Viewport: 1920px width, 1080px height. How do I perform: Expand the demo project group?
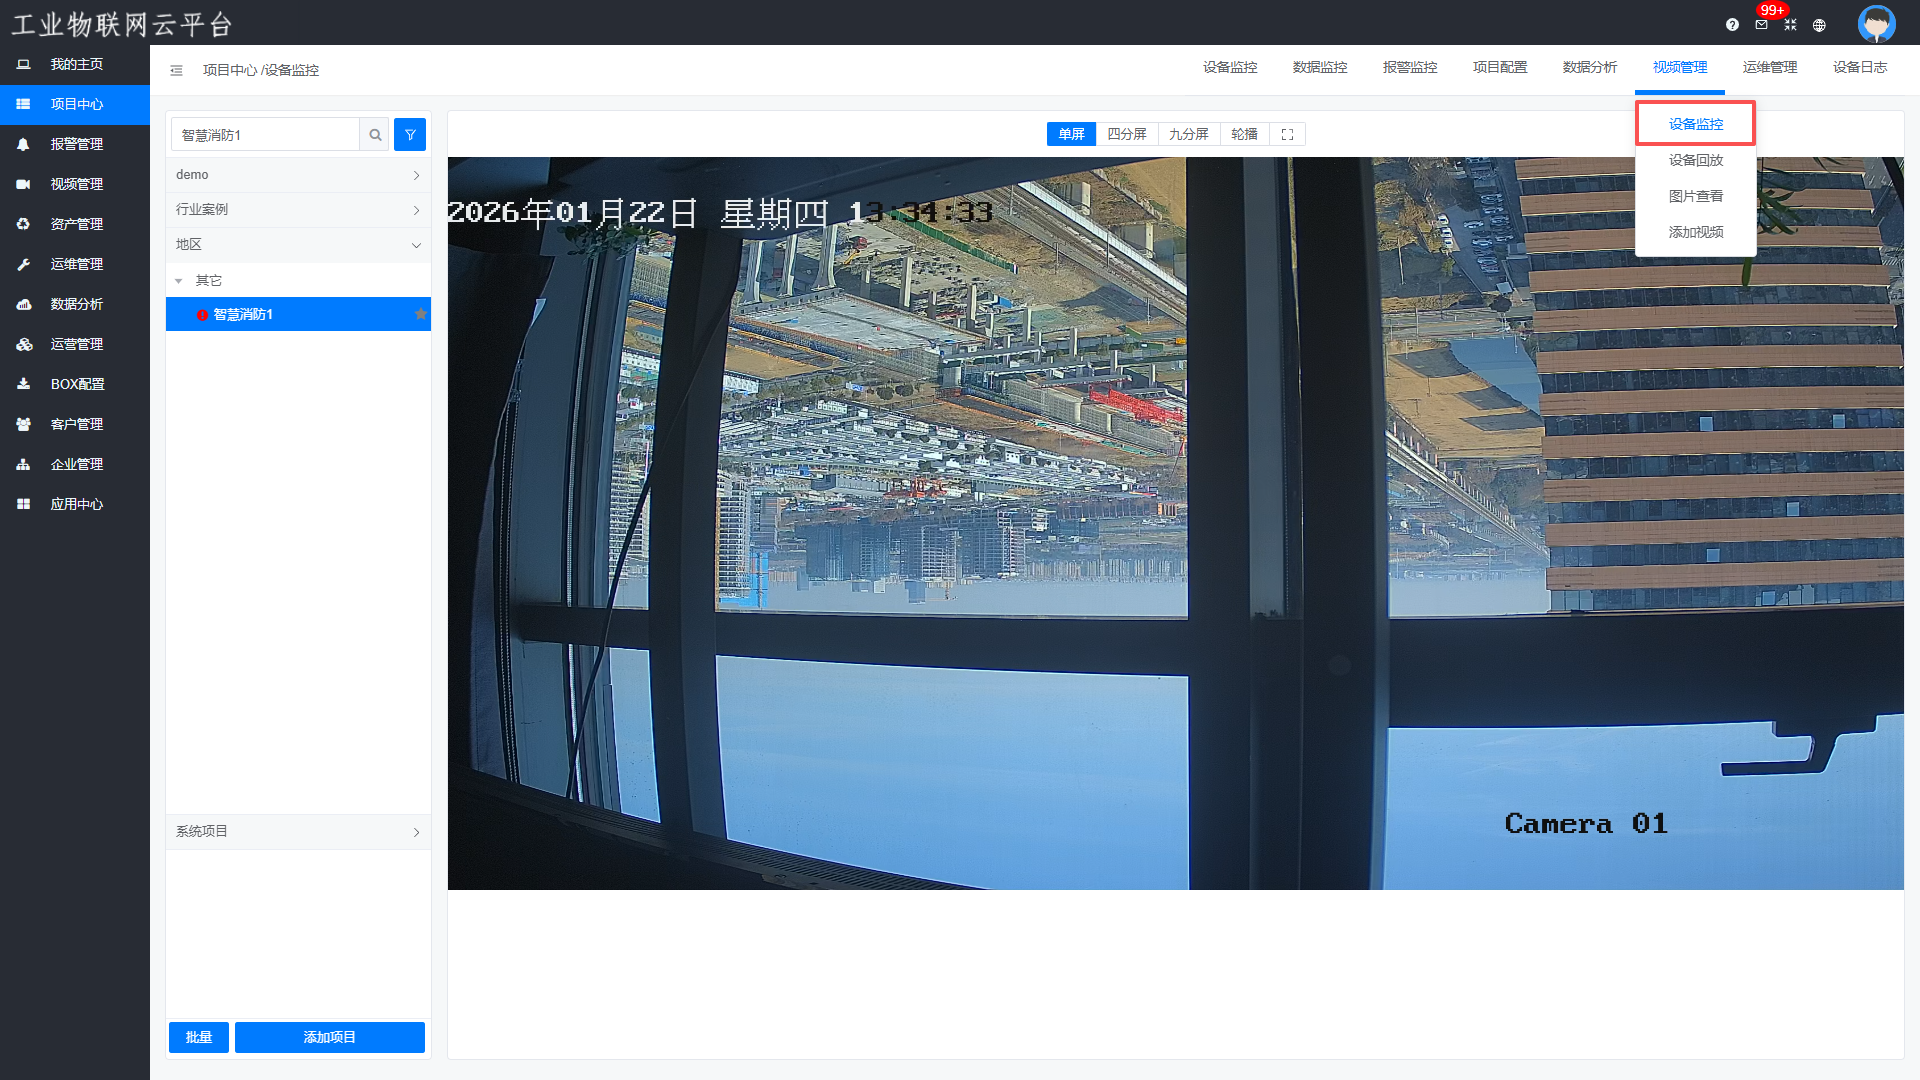tap(298, 175)
